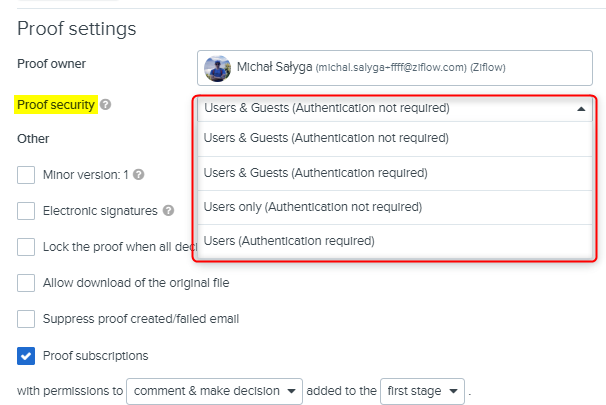The height and width of the screenshot is (405, 606).
Task: Collapse the Proof security dropdown
Action: 582,109
